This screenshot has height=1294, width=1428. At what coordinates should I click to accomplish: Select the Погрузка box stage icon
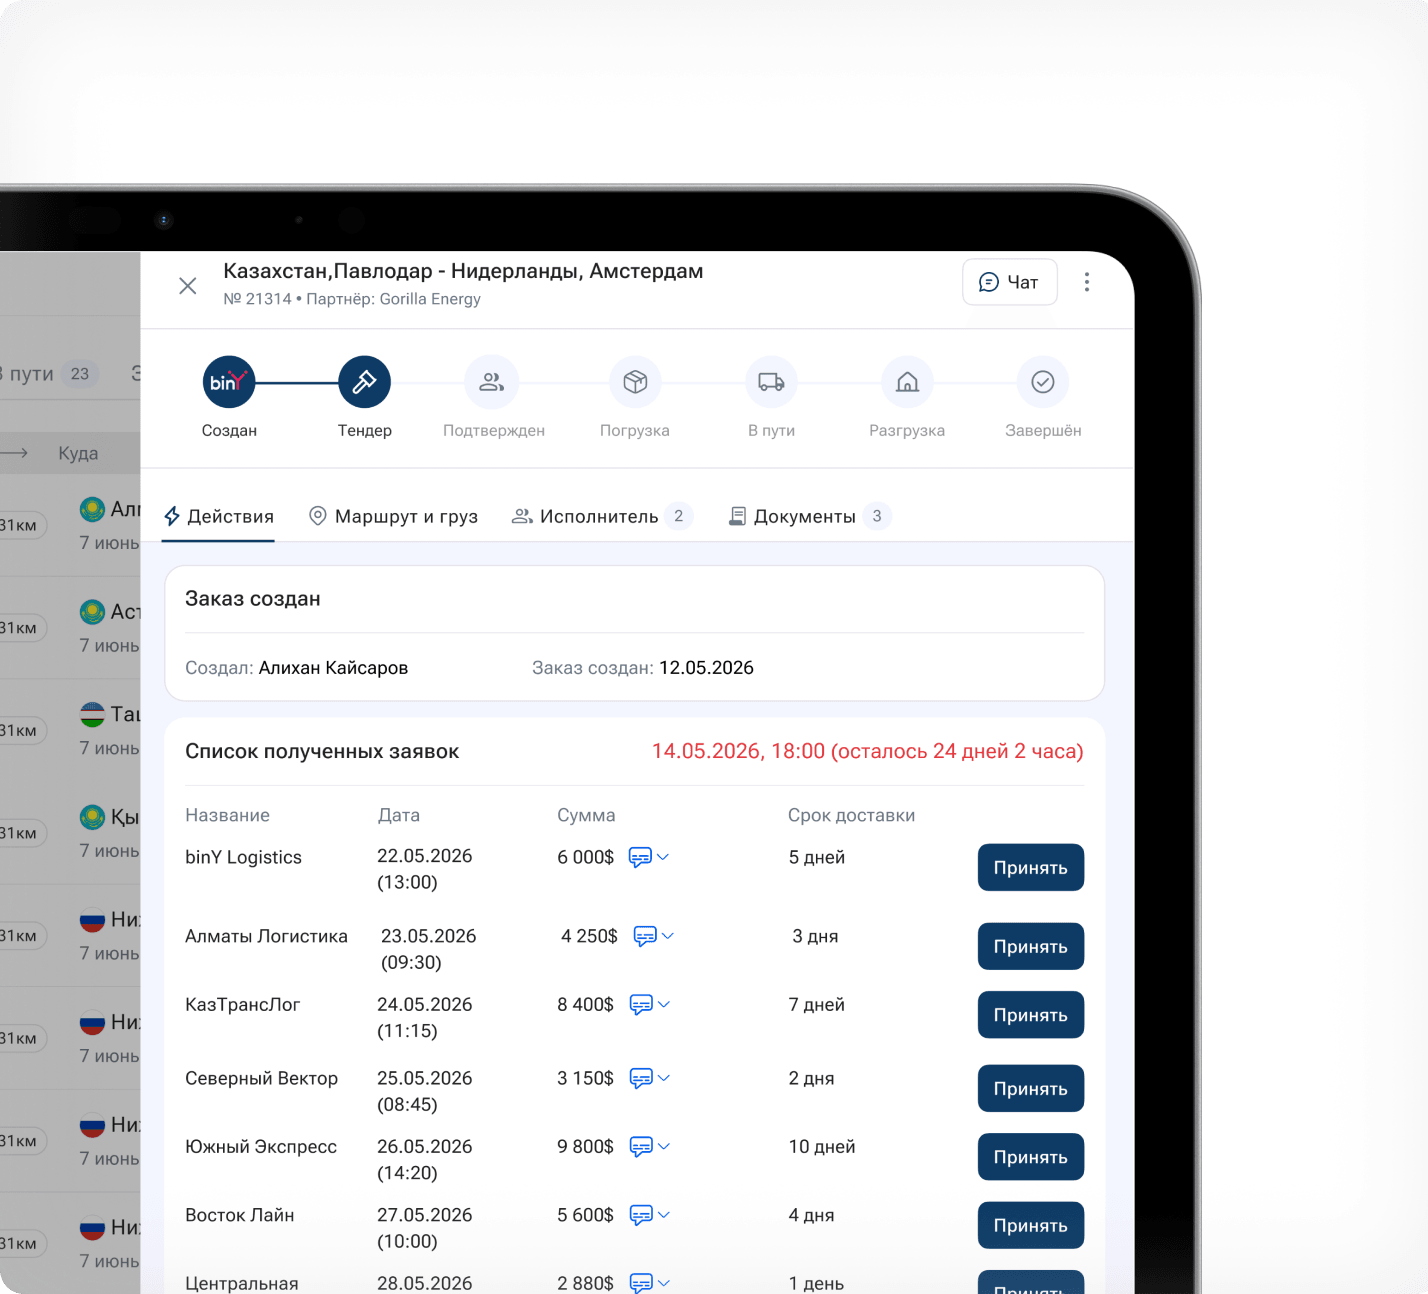coord(635,382)
